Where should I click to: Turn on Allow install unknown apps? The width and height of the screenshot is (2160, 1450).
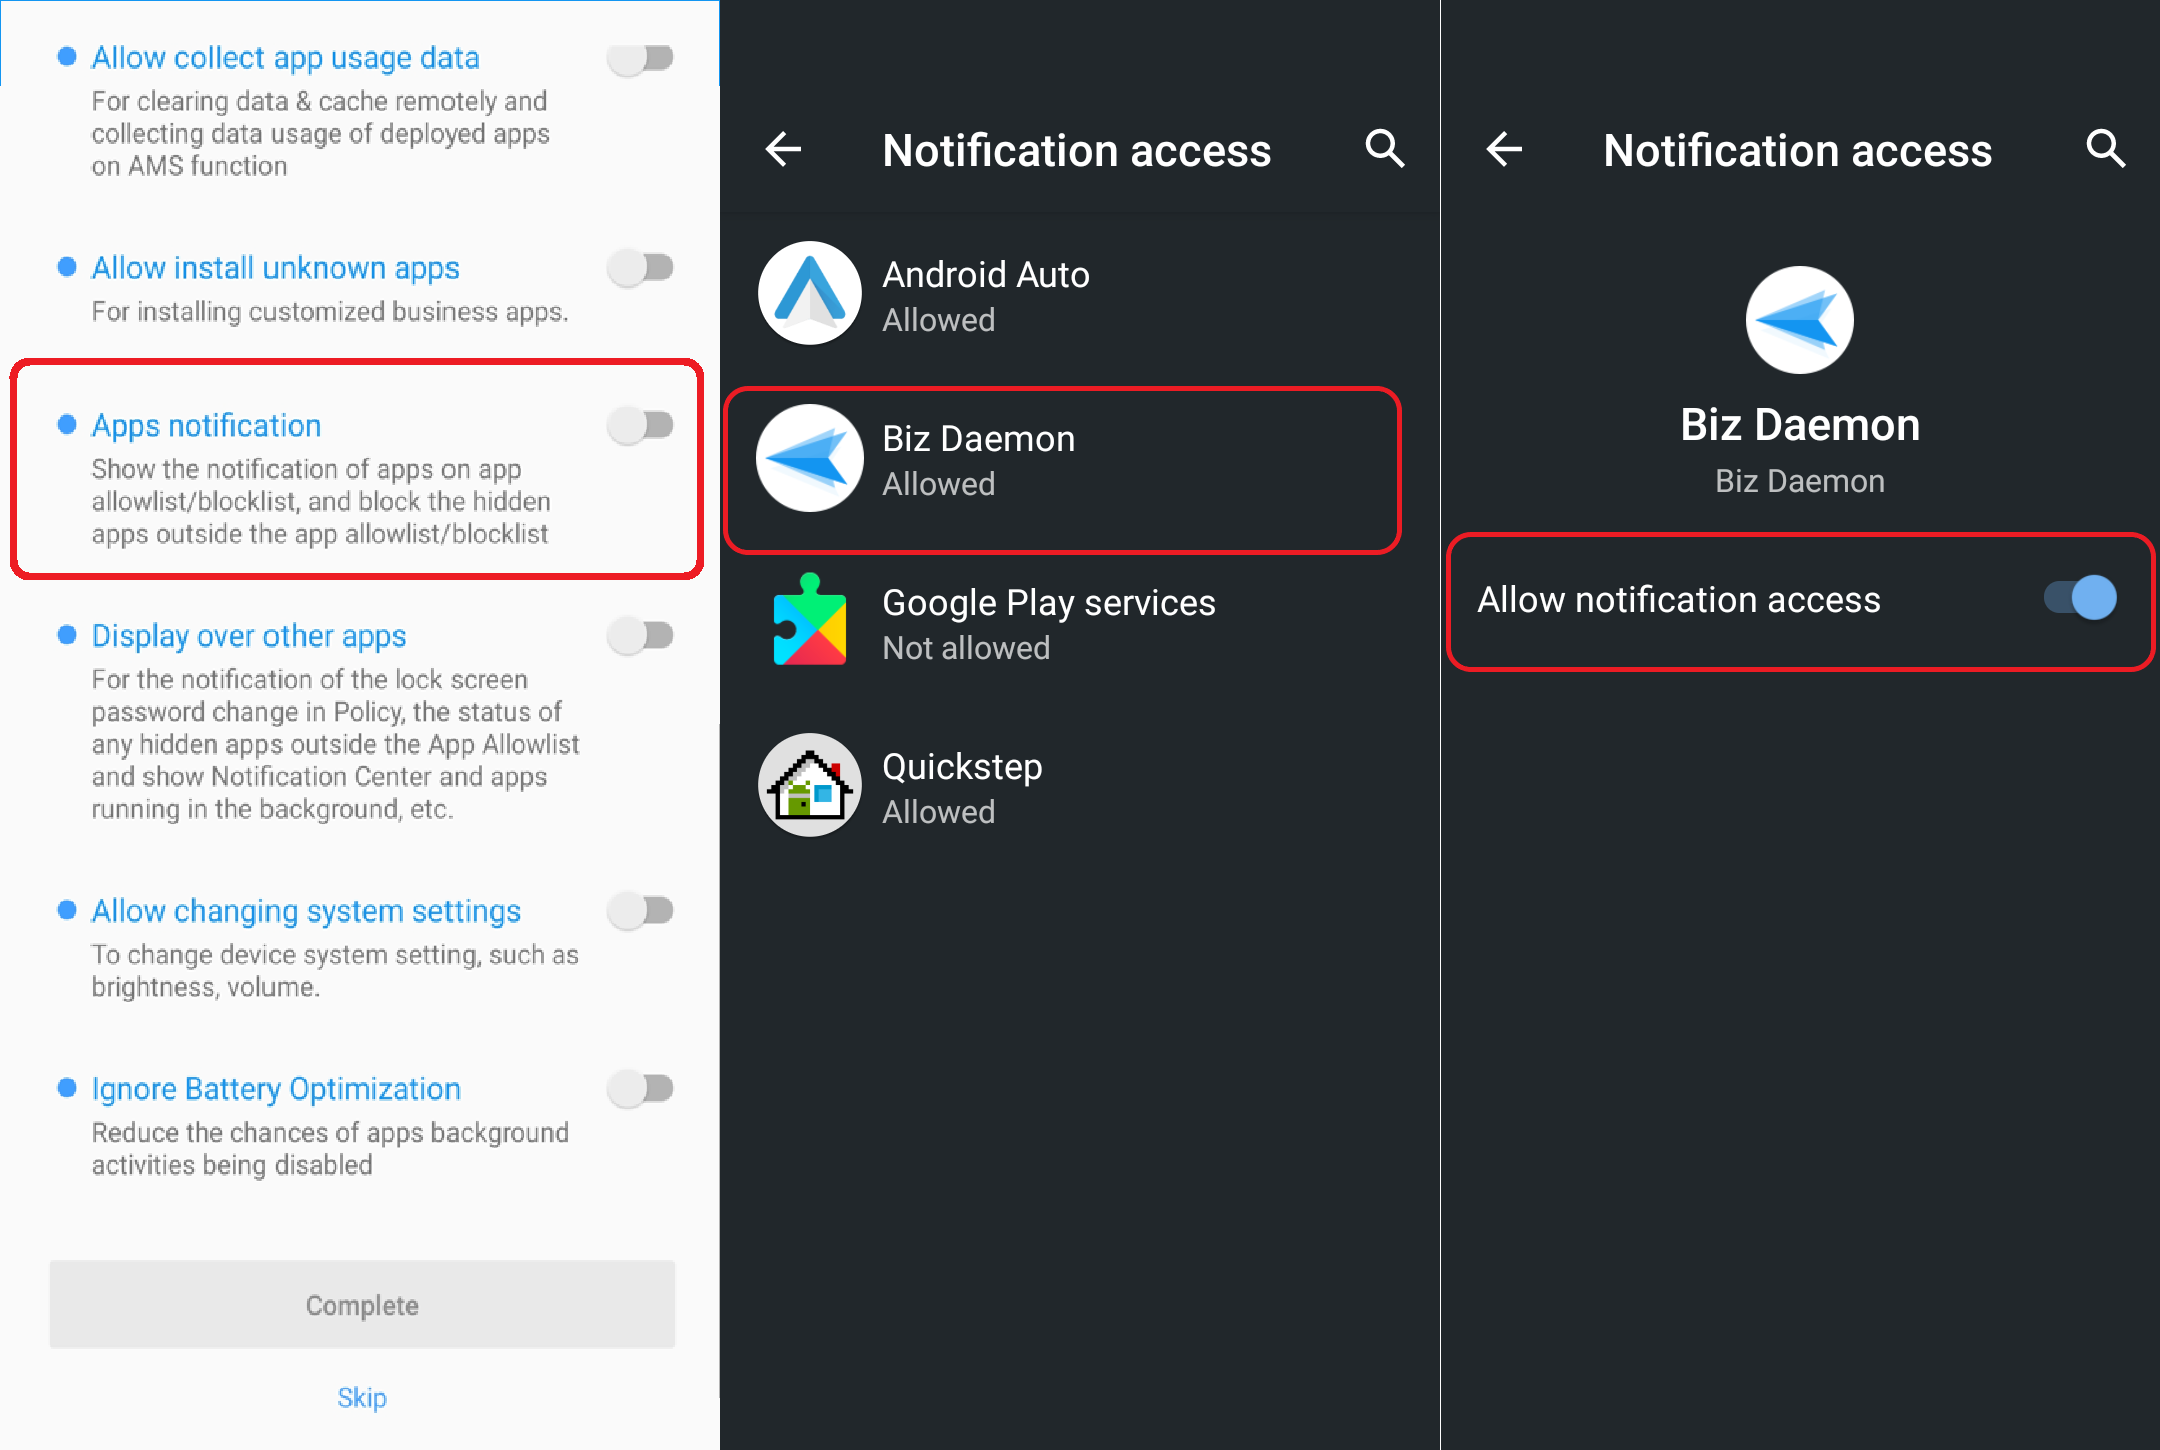641,268
